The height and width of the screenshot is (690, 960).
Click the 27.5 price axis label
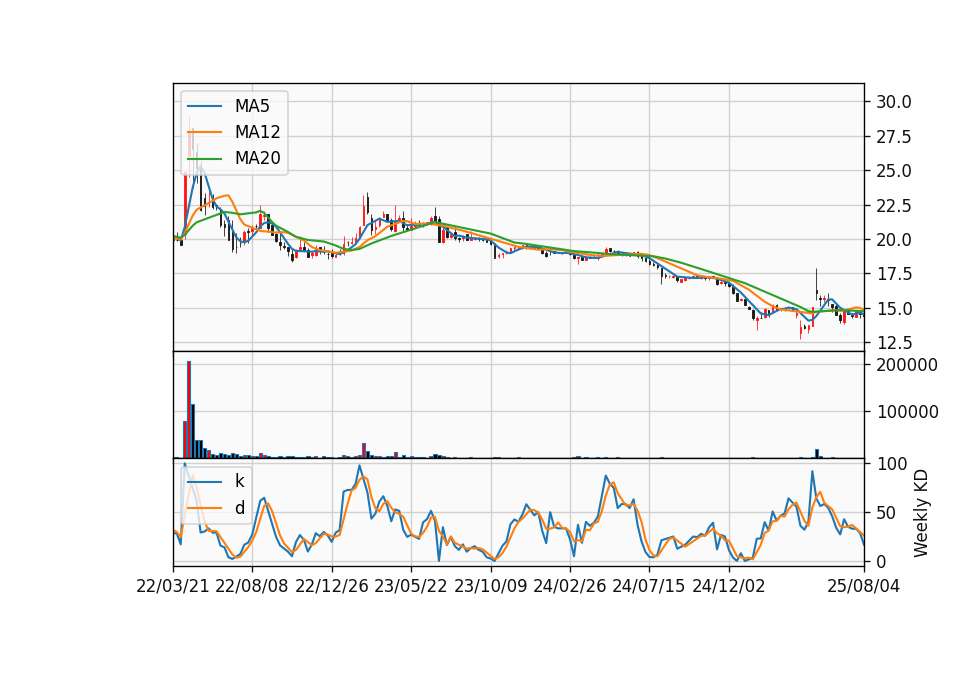(893, 137)
